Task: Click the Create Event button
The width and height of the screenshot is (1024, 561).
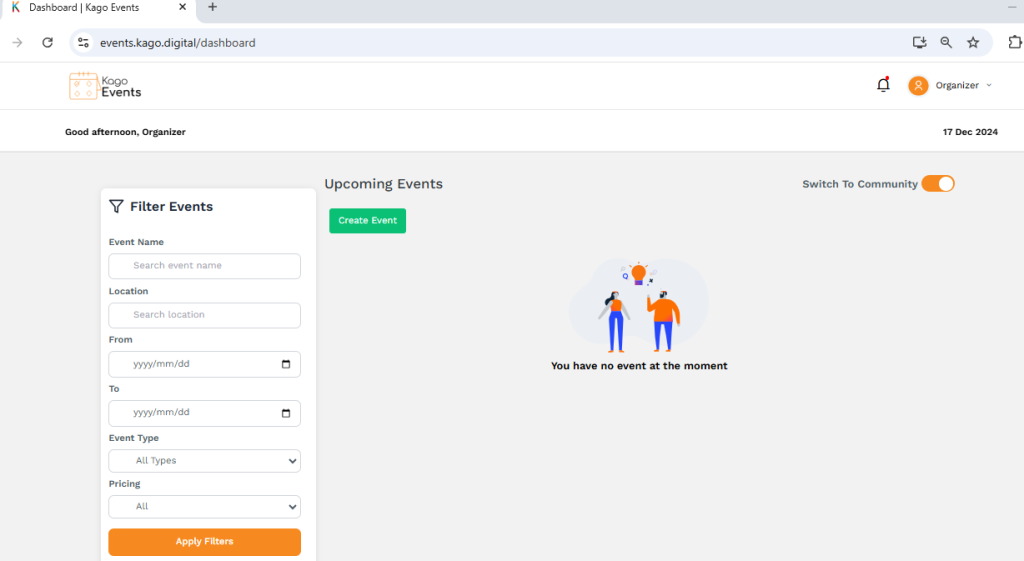Action: coord(367,221)
